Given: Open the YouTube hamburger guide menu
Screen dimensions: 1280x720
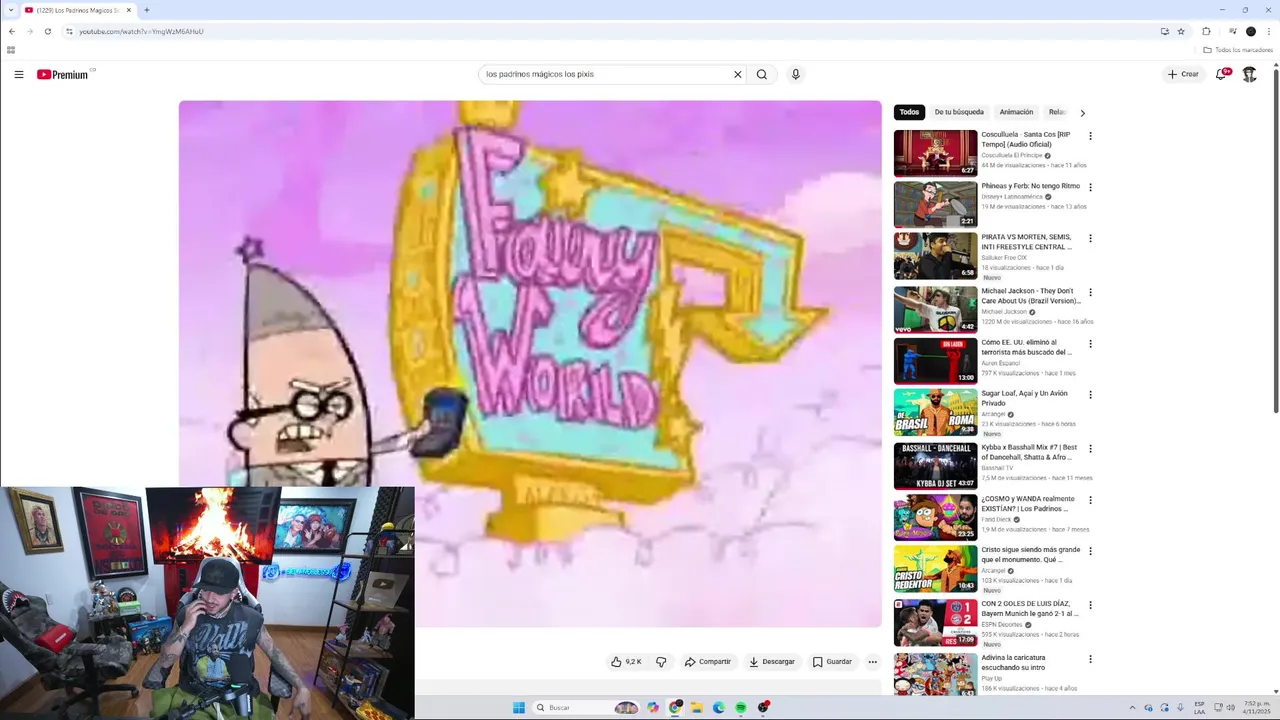Looking at the screenshot, I should pyautogui.click(x=18, y=74).
